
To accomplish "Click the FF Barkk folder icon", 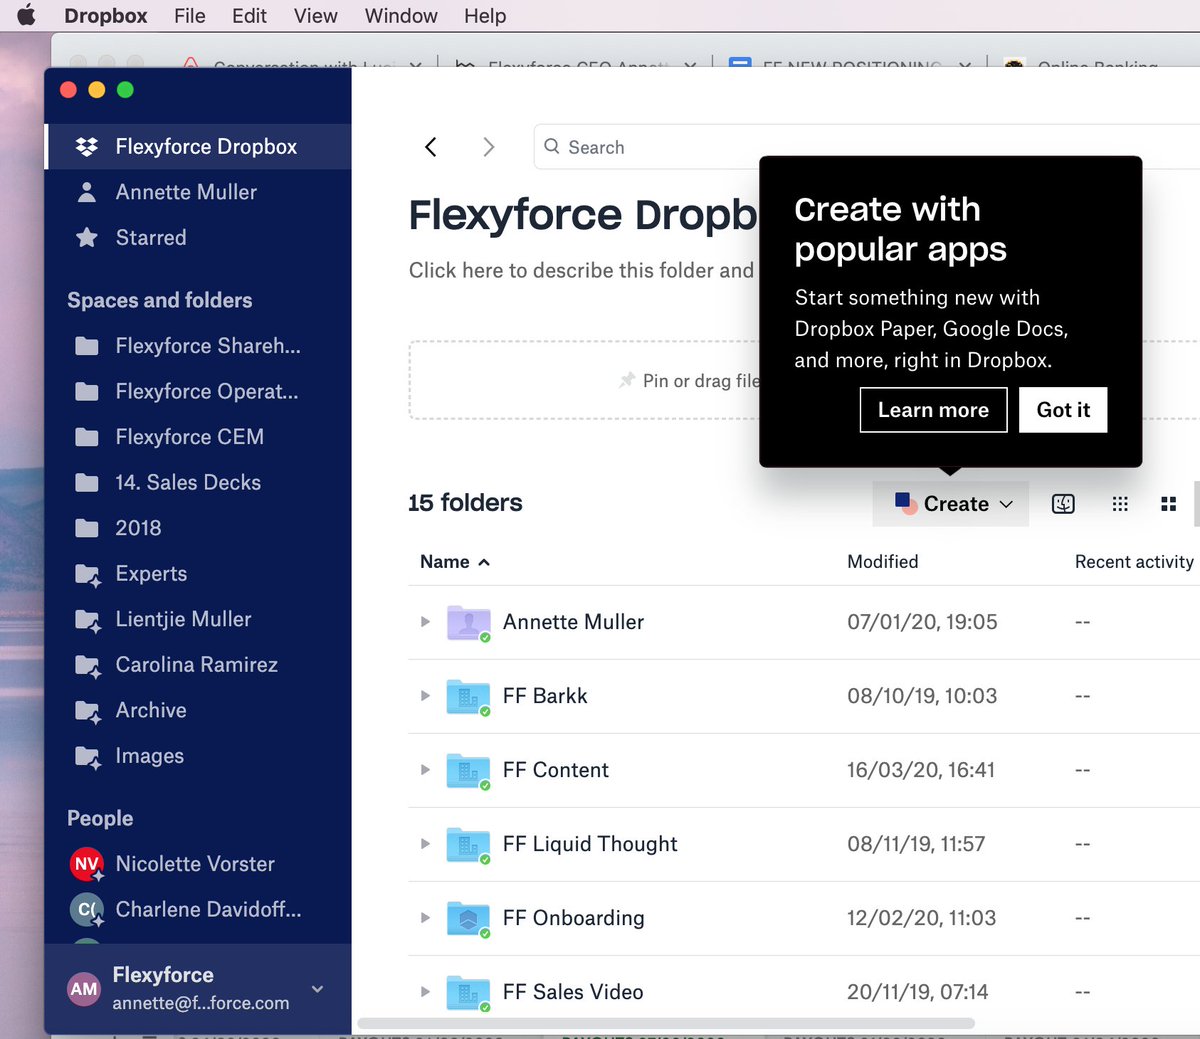I will pos(468,697).
